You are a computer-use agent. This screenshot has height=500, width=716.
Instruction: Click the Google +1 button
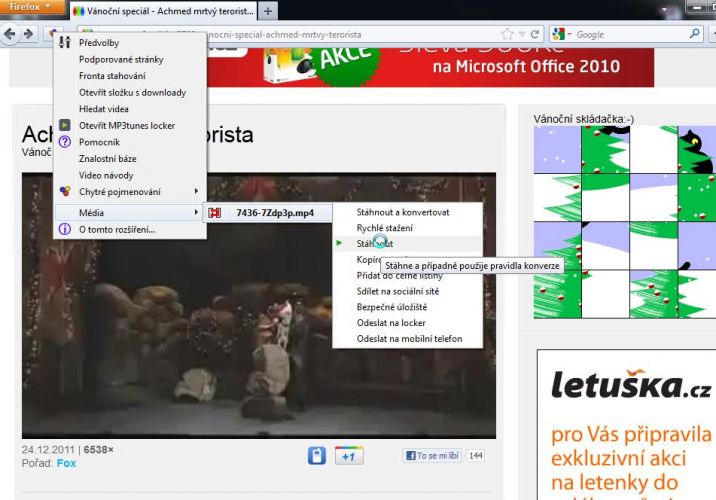[x=349, y=456]
